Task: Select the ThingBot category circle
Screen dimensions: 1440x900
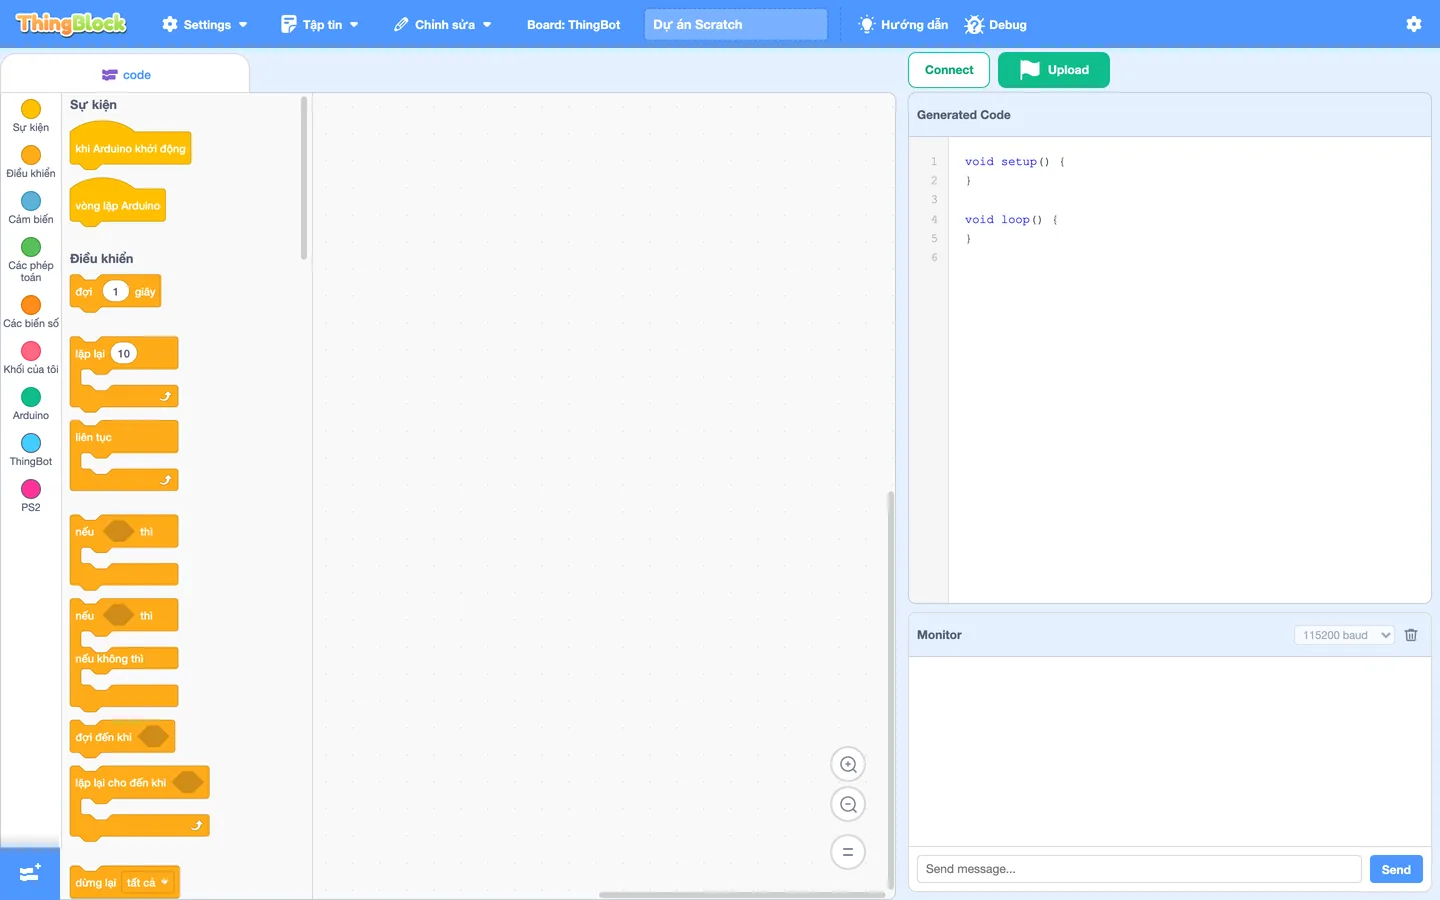Action: tap(31, 443)
